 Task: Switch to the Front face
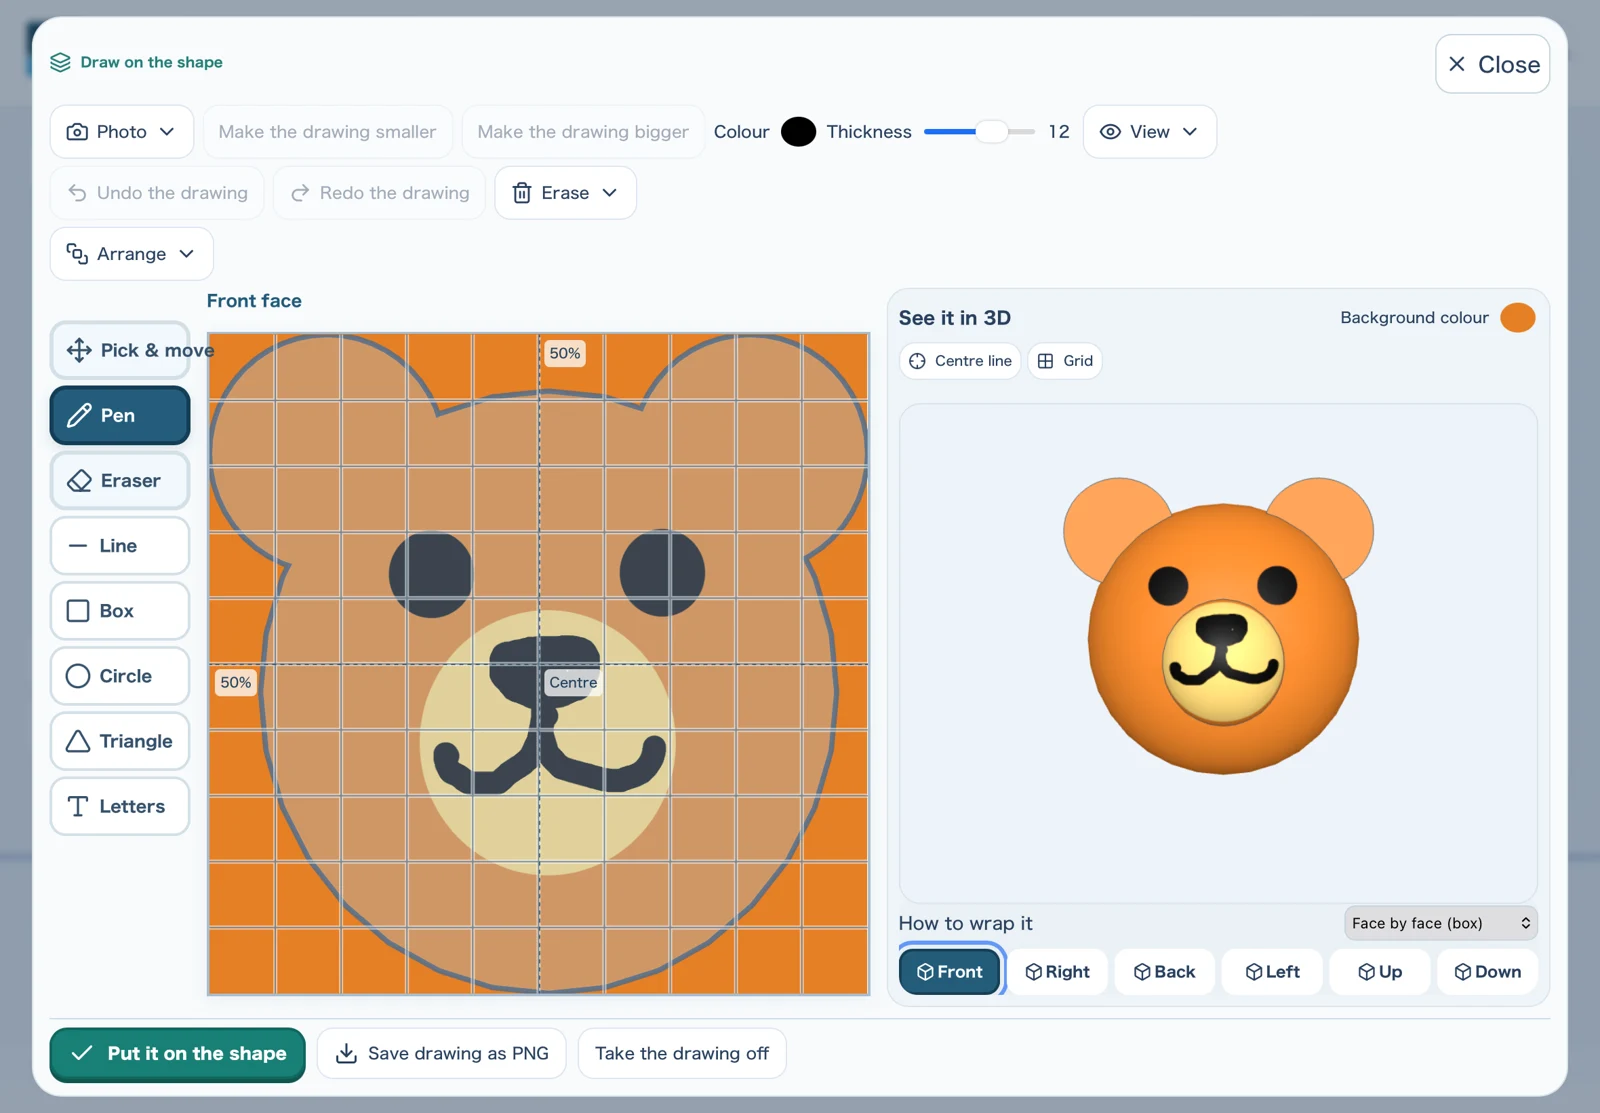950,972
